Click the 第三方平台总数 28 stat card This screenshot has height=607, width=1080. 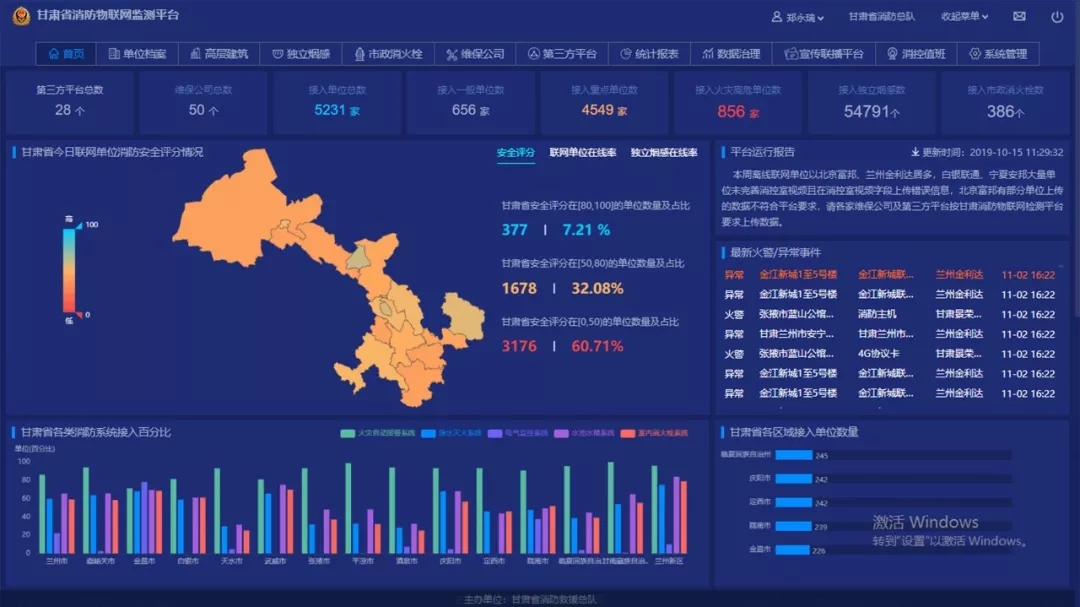[70, 102]
